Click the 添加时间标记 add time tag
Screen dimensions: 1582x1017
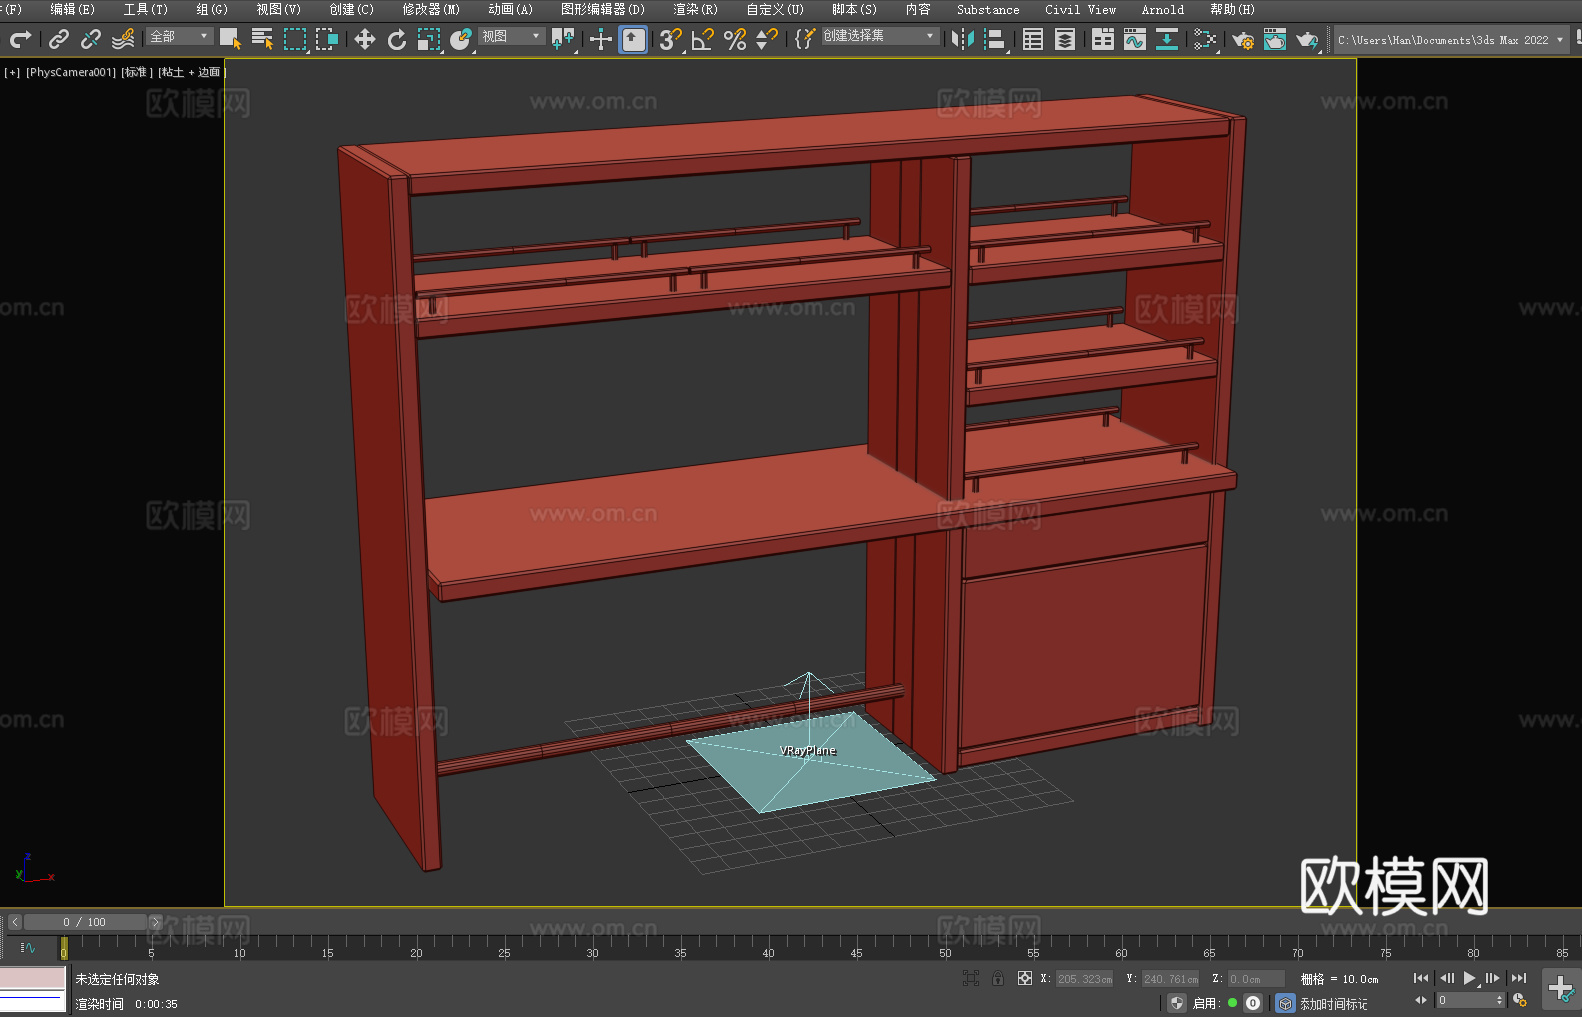tap(1333, 1003)
